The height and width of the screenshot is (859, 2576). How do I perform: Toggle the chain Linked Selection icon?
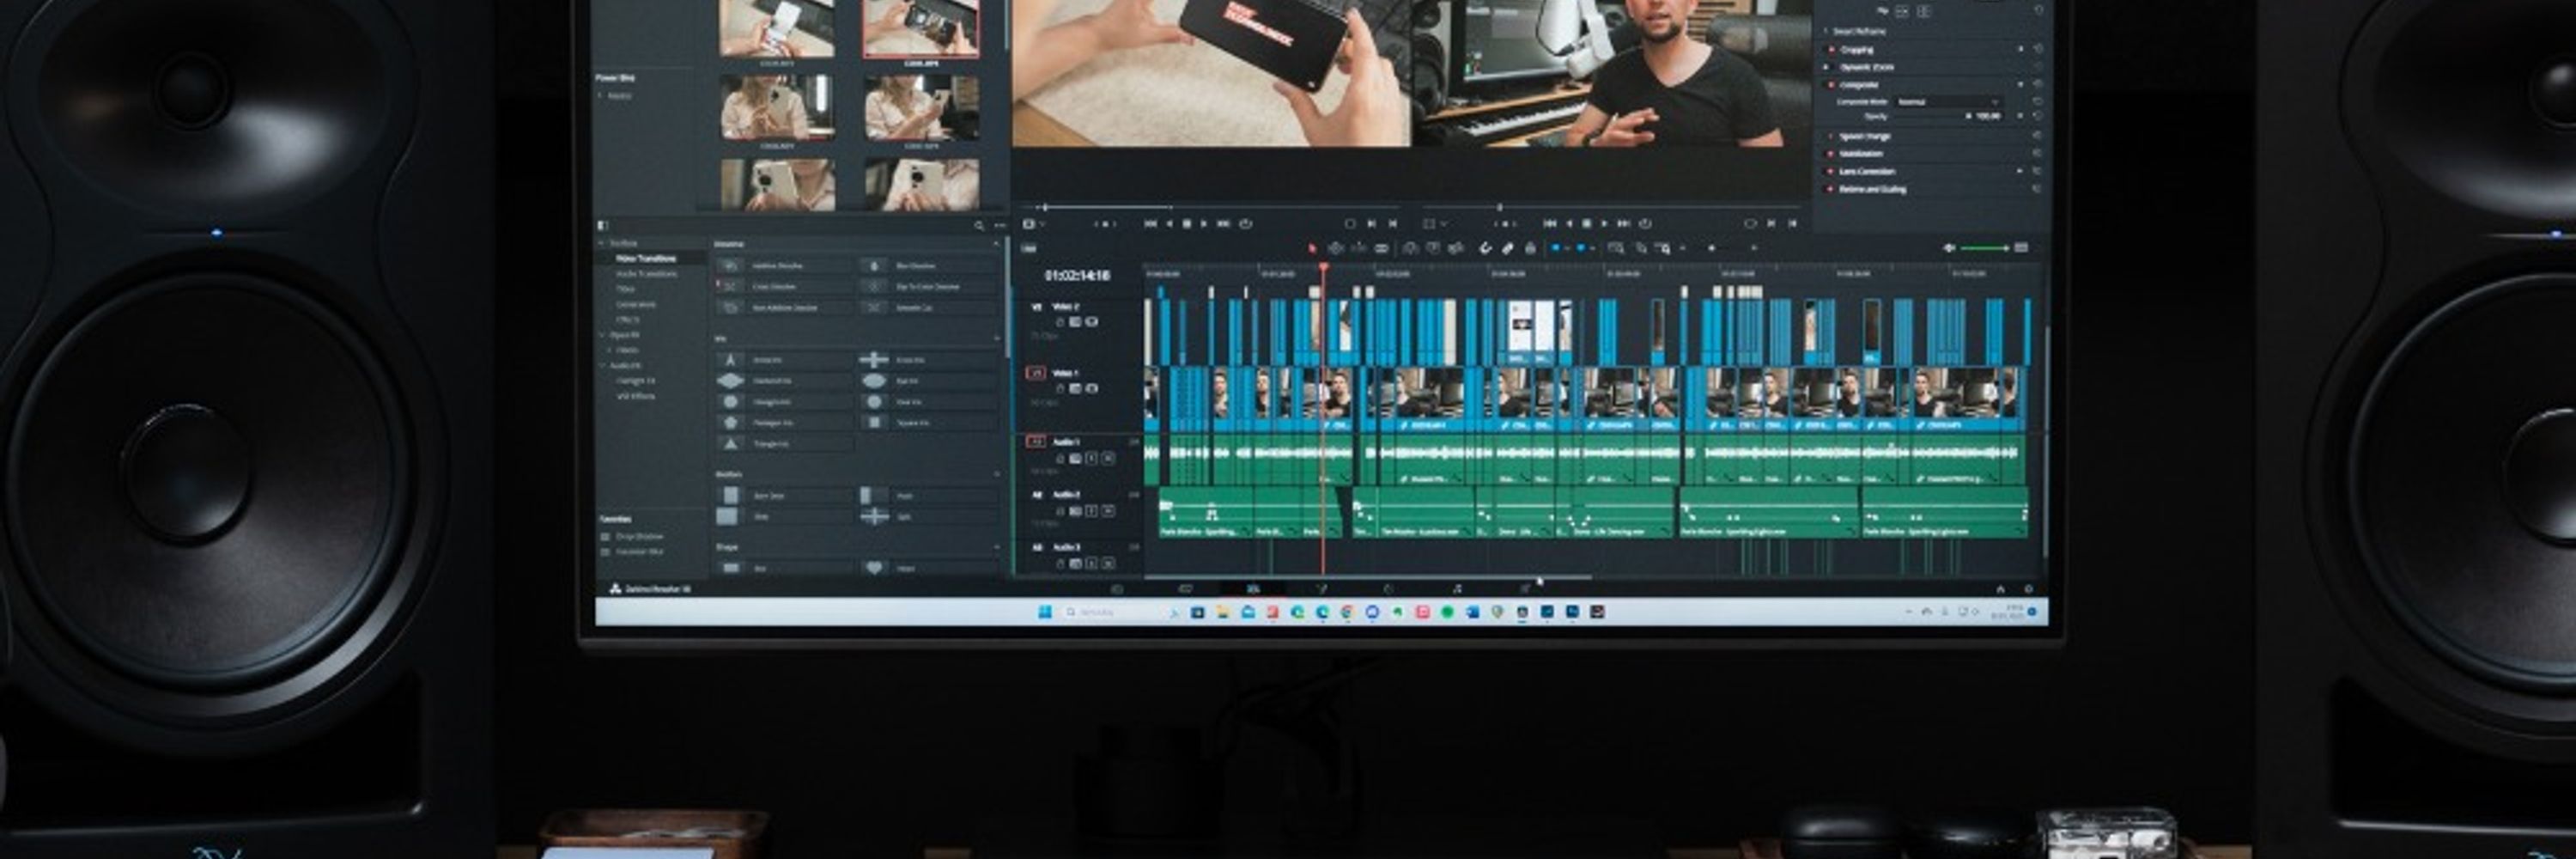tap(1508, 248)
